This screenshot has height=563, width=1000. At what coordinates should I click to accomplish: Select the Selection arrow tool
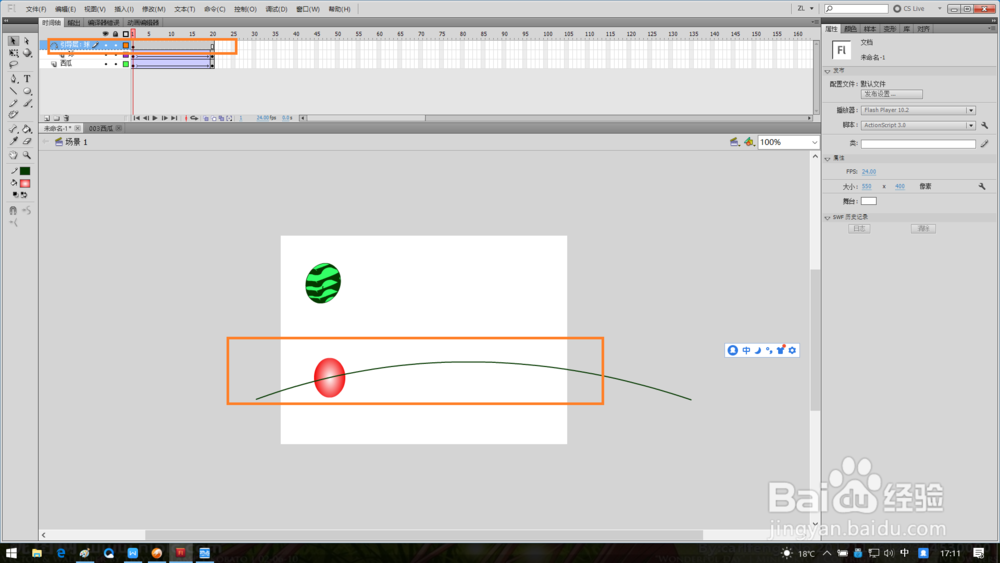13,41
